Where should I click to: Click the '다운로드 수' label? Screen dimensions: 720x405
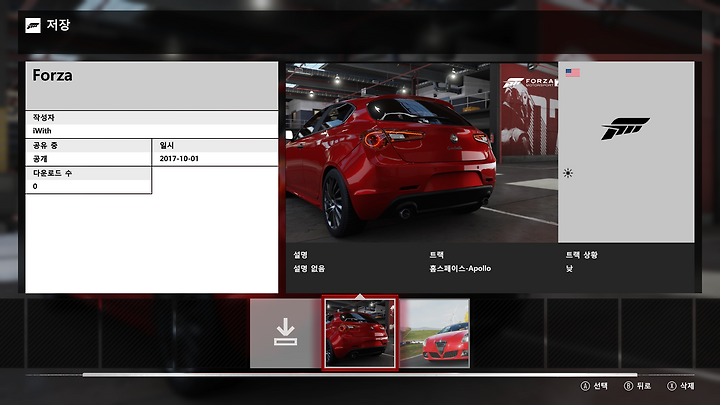tap(52, 174)
